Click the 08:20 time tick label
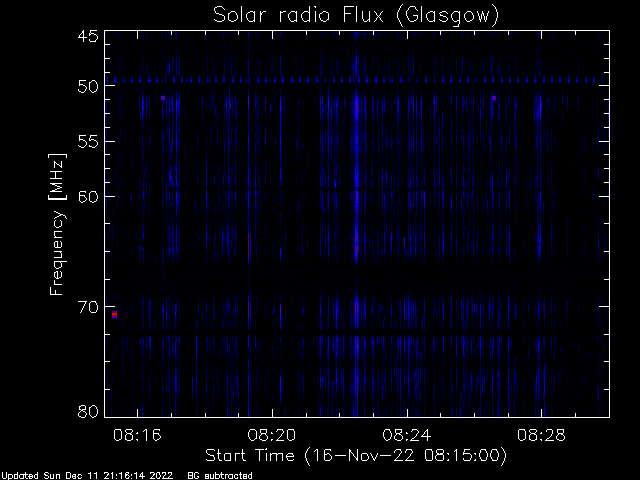The image size is (640, 480). point(272,435)
